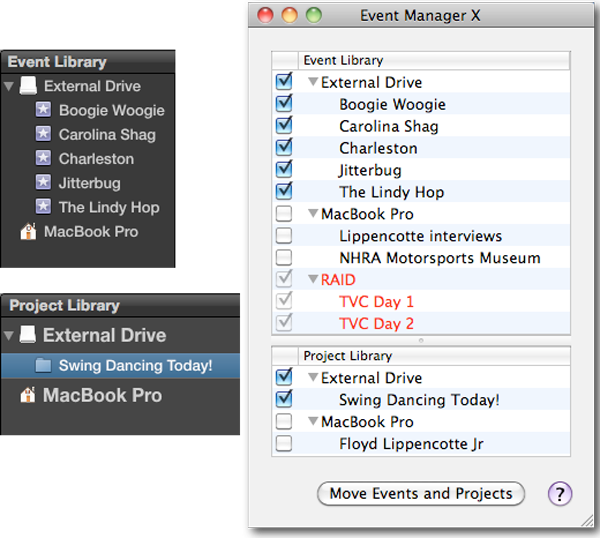Click Boogie Woogie event star icon
Image resolution: width=600 pixels, height=538 pixels.
pos(43,110)
